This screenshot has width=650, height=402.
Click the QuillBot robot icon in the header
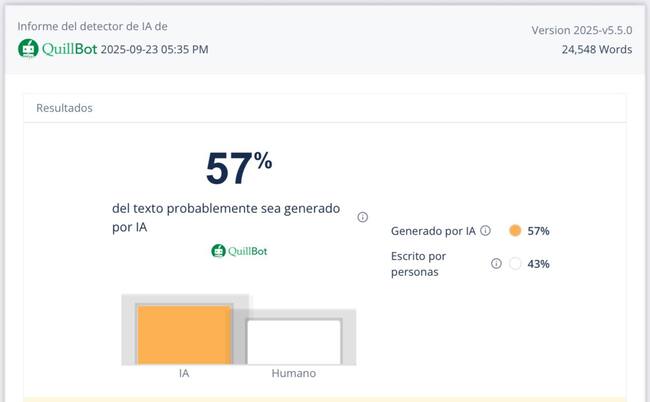[28, 48]
